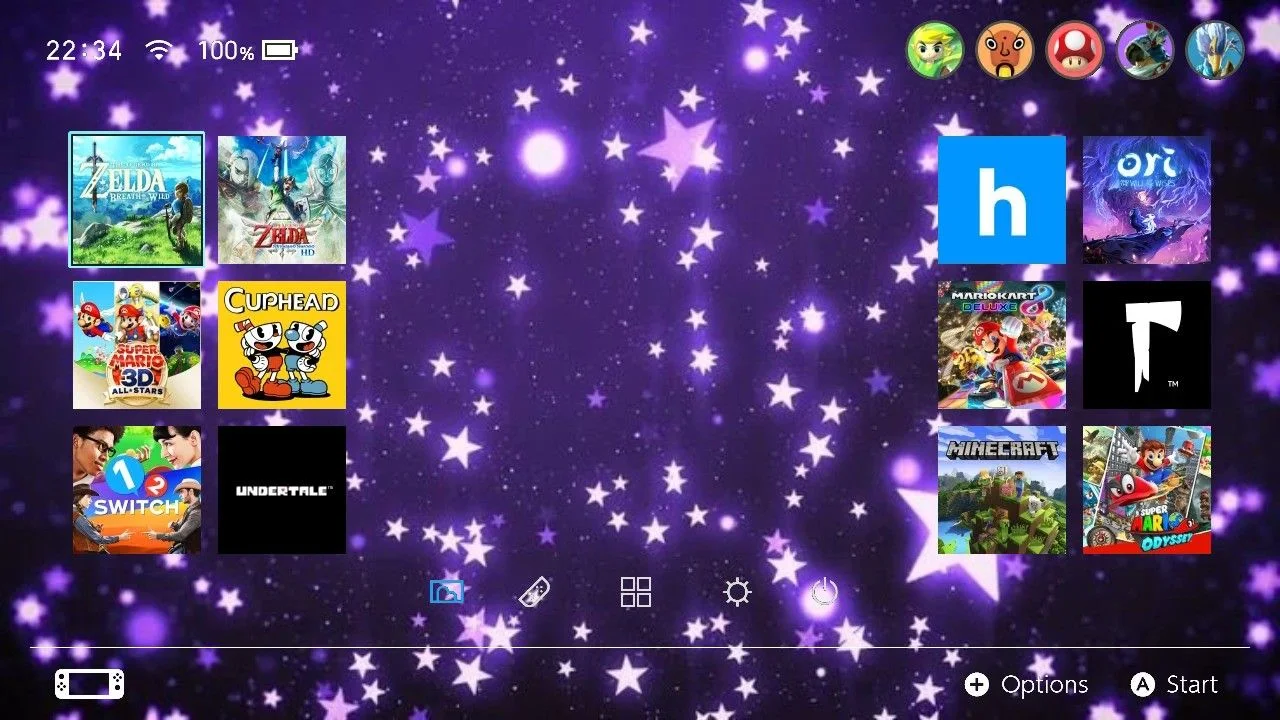
Task: Open the Cuphead game tile
Action: coord(282,345)
